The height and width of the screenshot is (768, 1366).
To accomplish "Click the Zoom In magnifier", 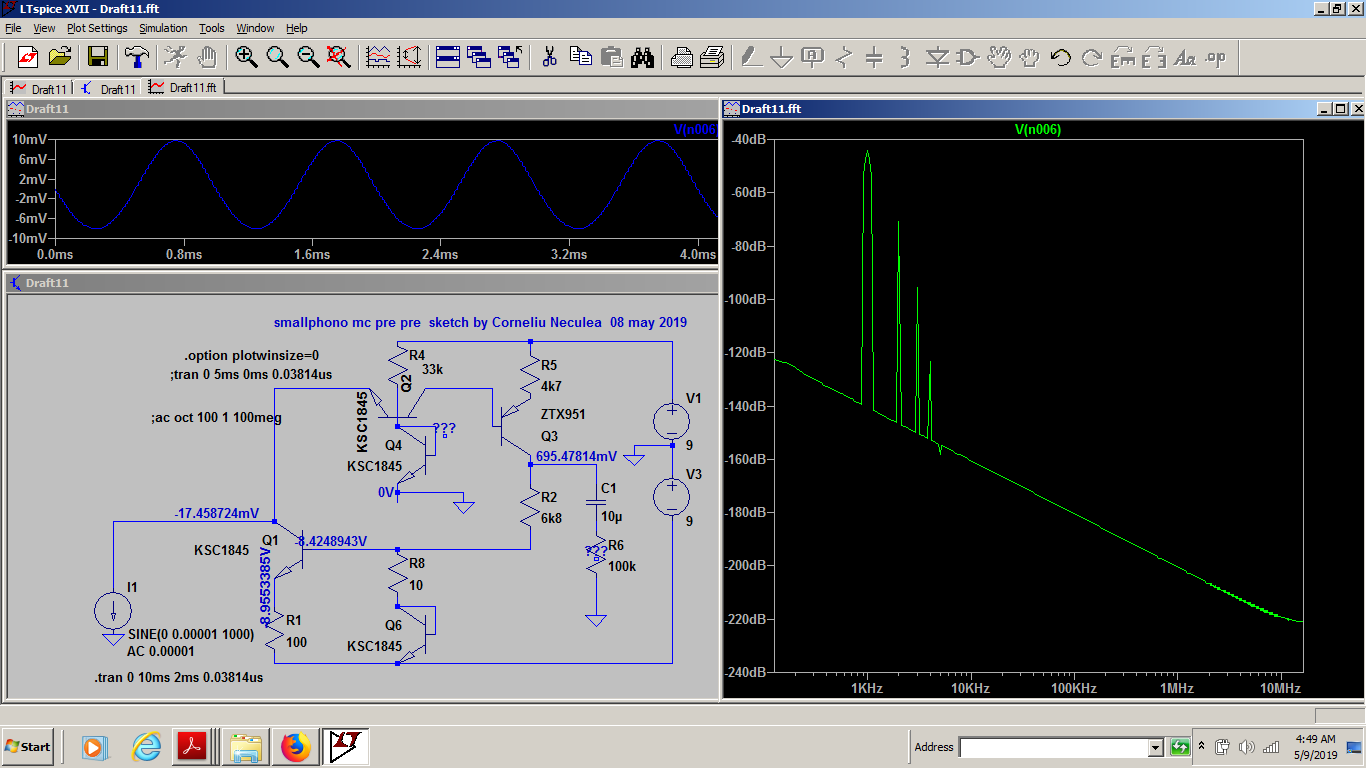I will [246, 56].
